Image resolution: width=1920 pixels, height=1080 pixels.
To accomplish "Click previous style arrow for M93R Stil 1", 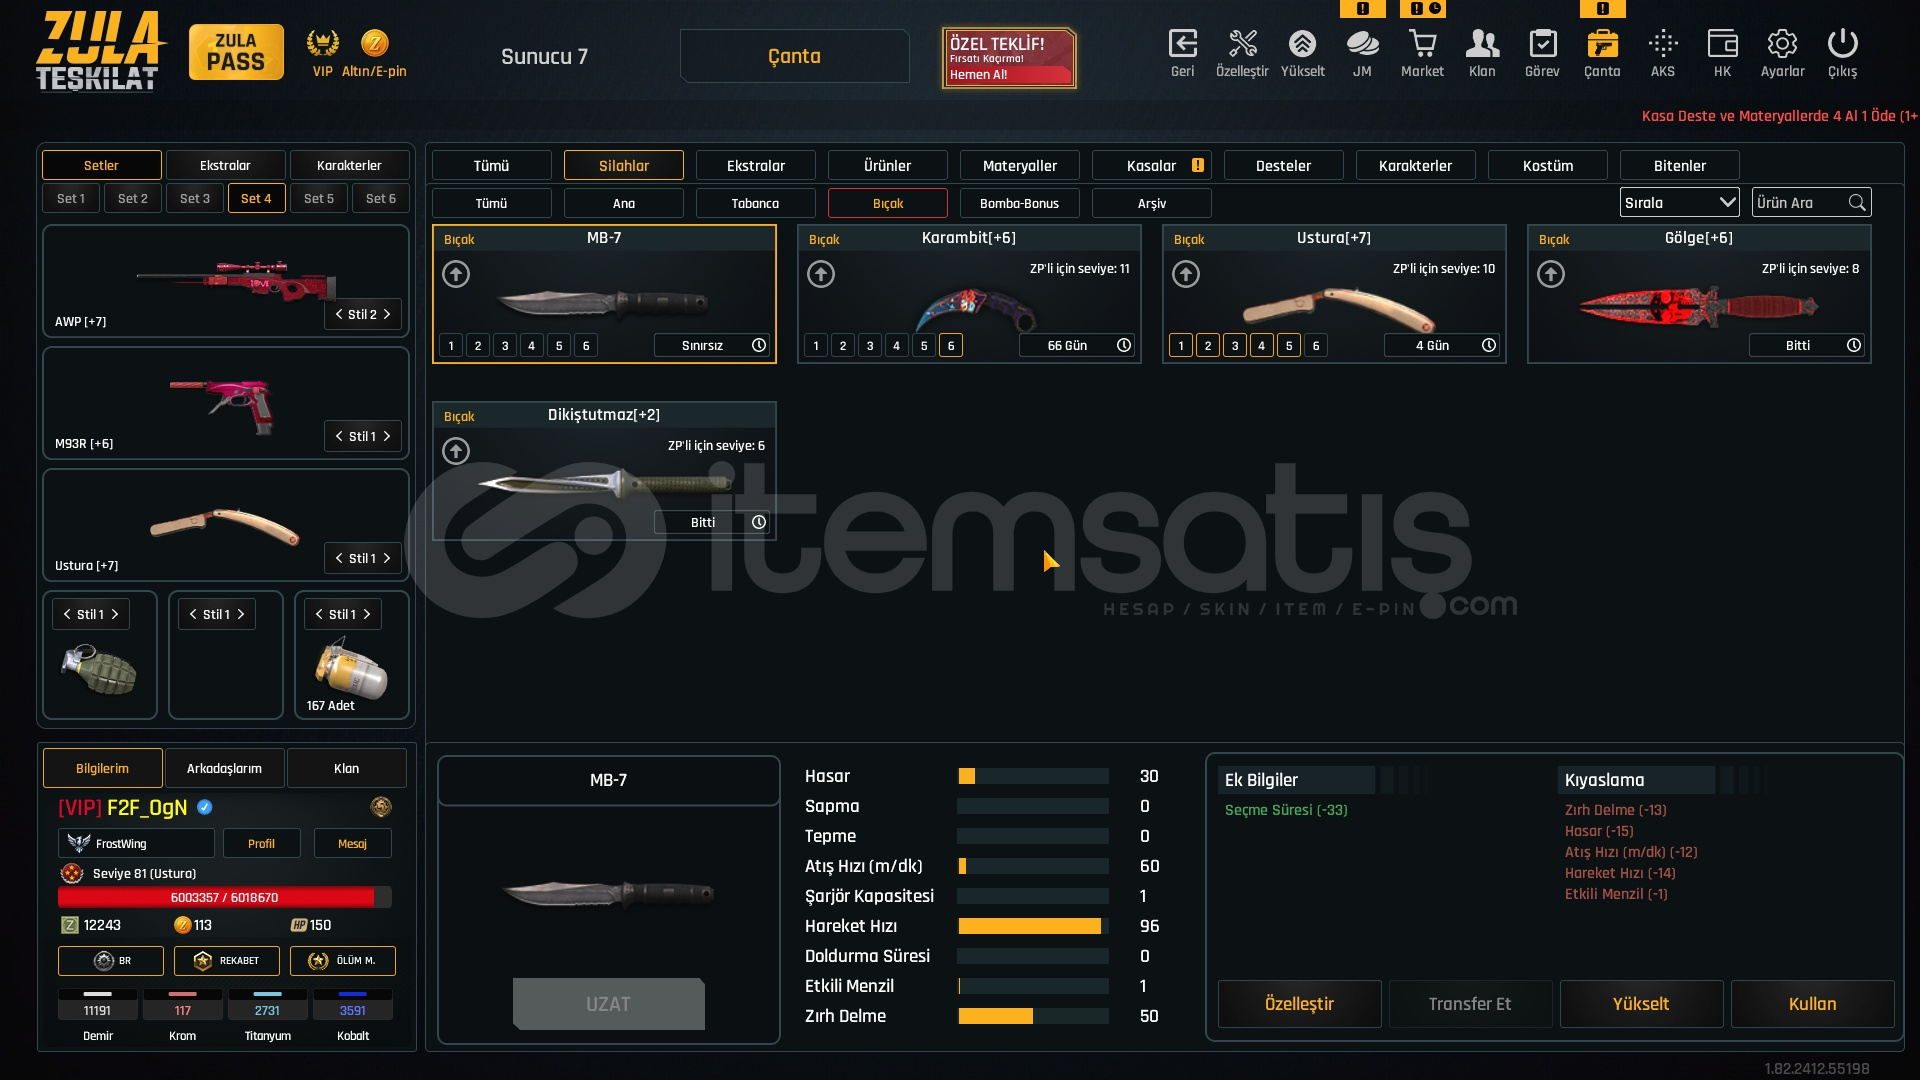I will pos(339,436).
